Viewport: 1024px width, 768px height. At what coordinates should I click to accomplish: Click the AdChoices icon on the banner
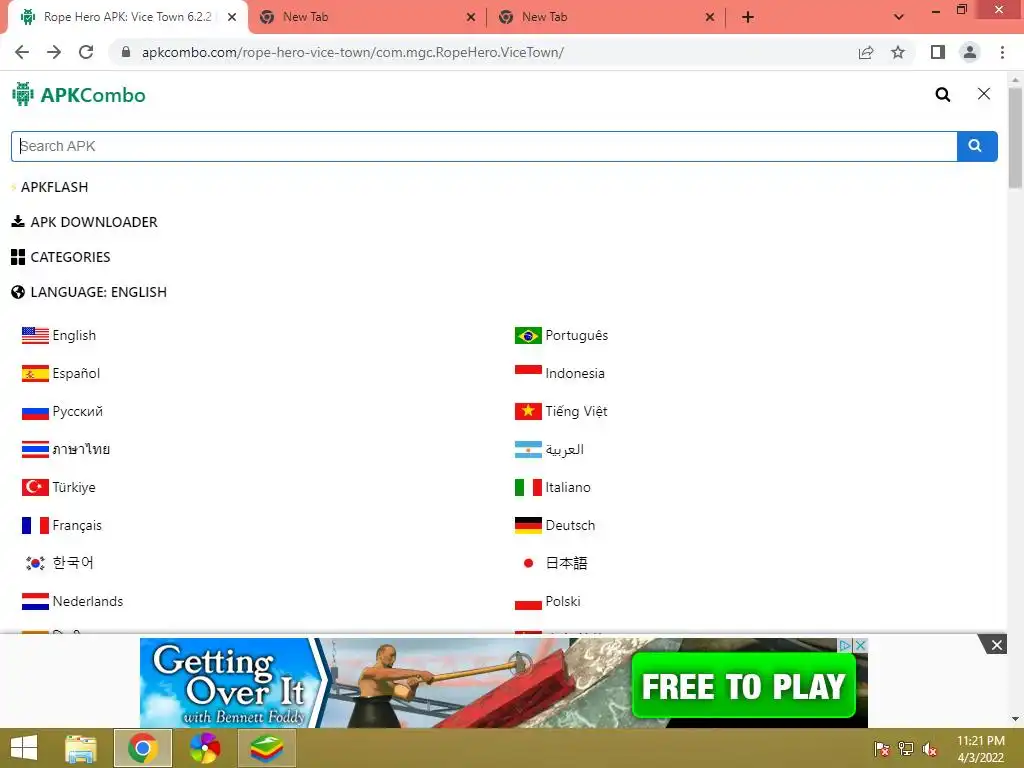[844, 645]
